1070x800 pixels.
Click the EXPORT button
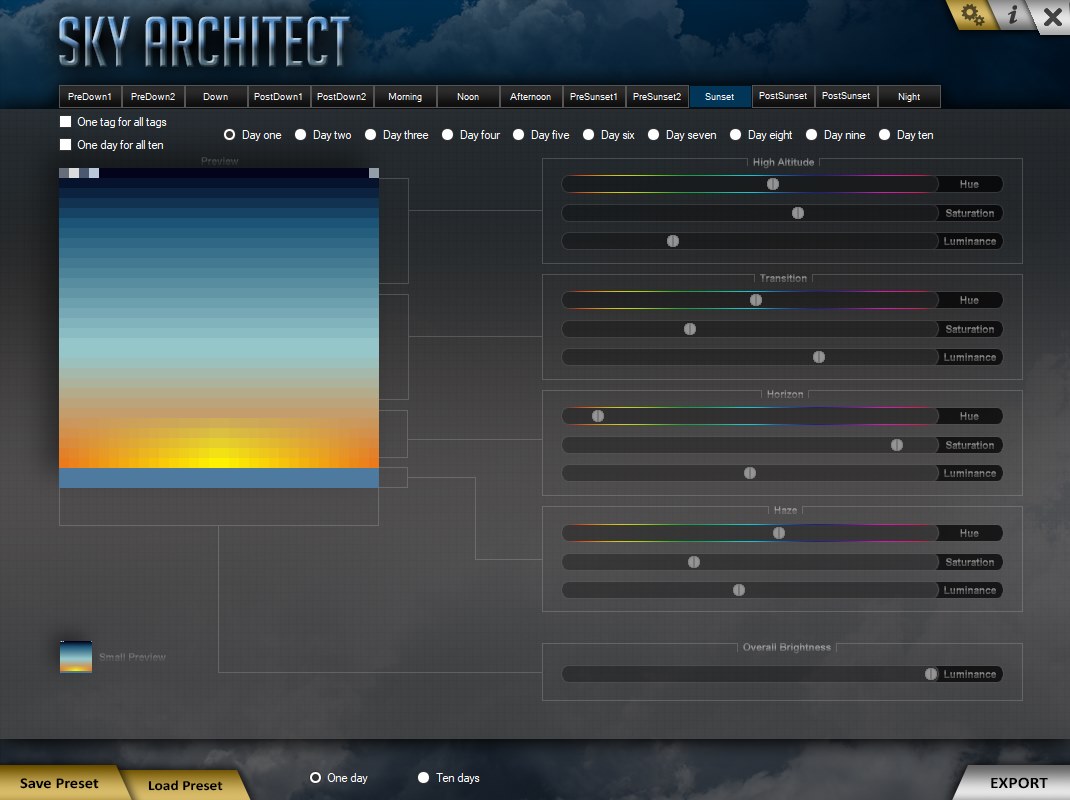pos(1018,783)
